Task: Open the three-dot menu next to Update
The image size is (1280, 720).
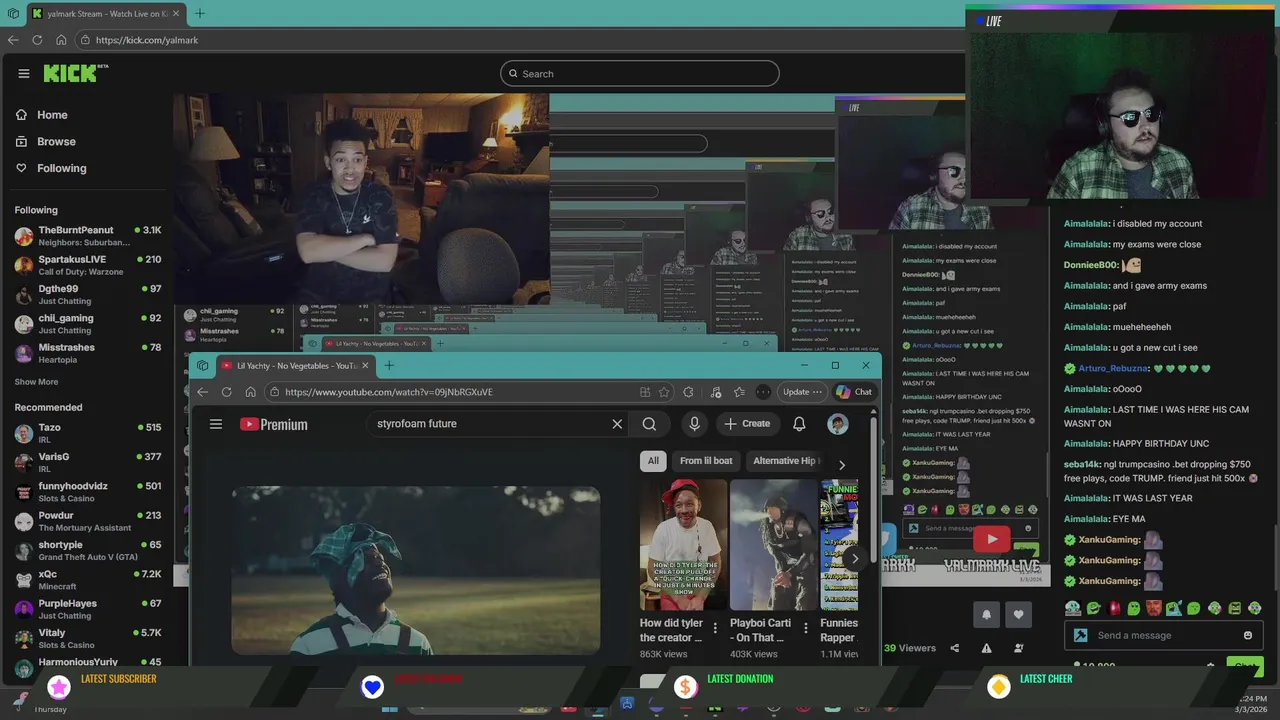Action: pyautogui.click(x=817, y=392)
